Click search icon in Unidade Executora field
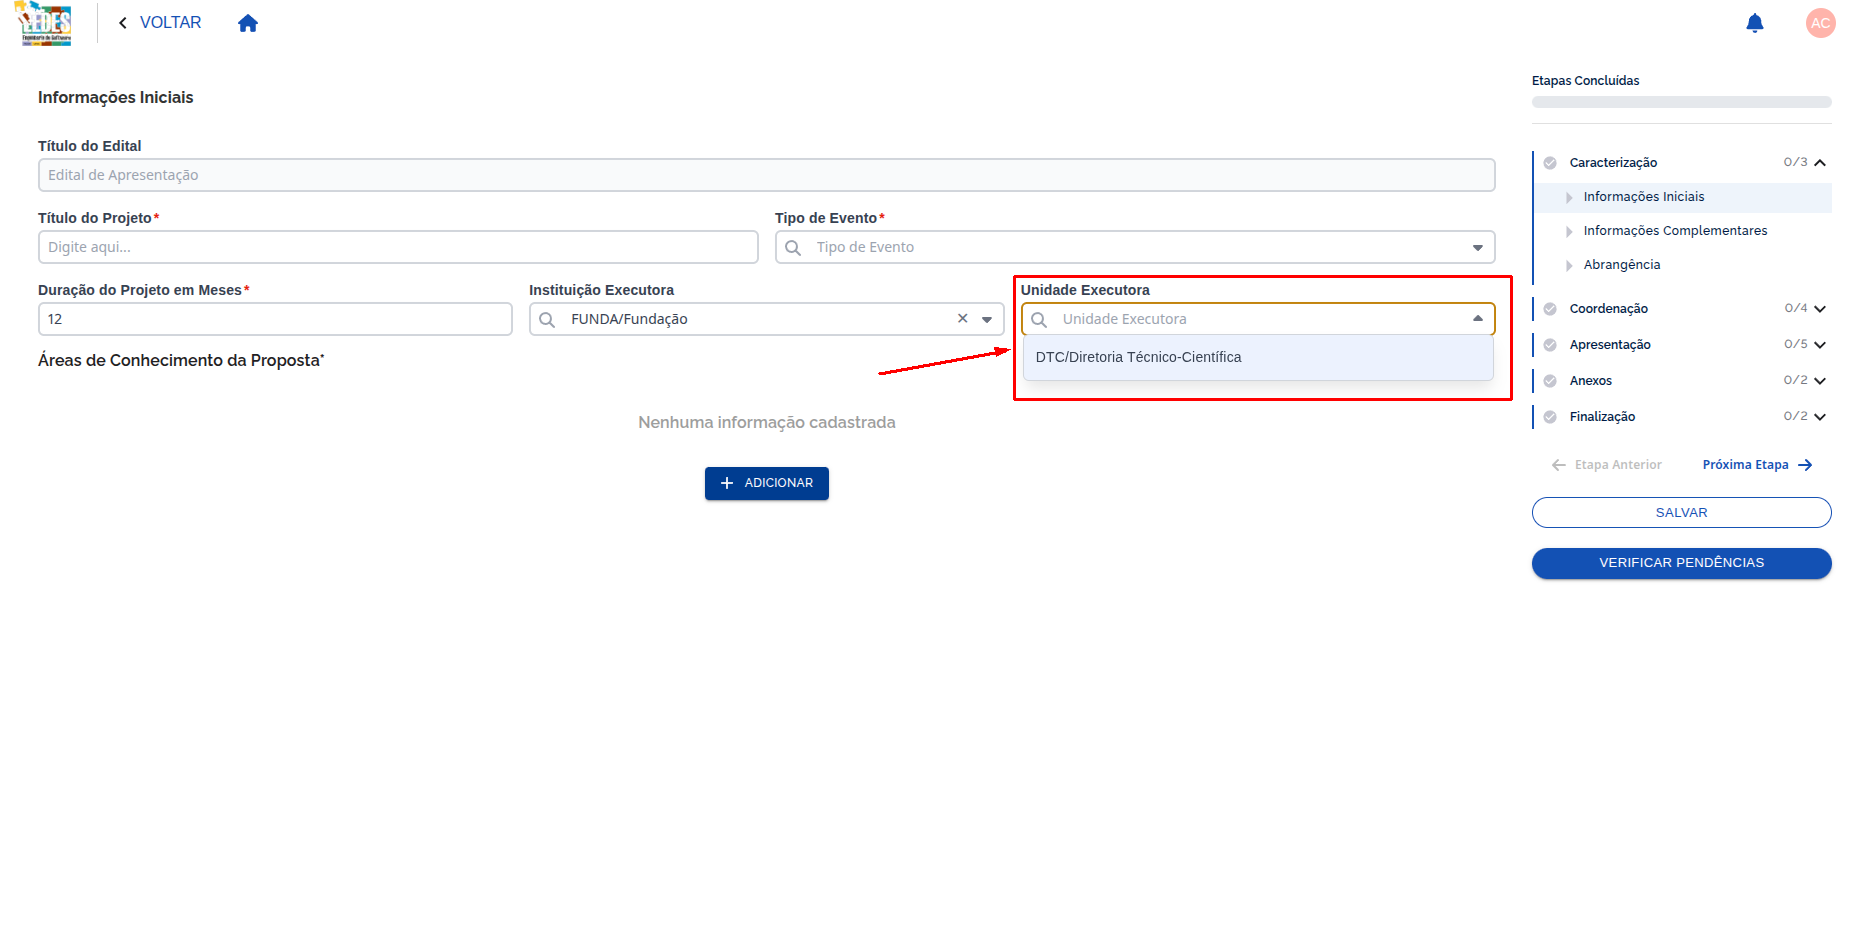1851x929 pixels. pos(1039,319)
